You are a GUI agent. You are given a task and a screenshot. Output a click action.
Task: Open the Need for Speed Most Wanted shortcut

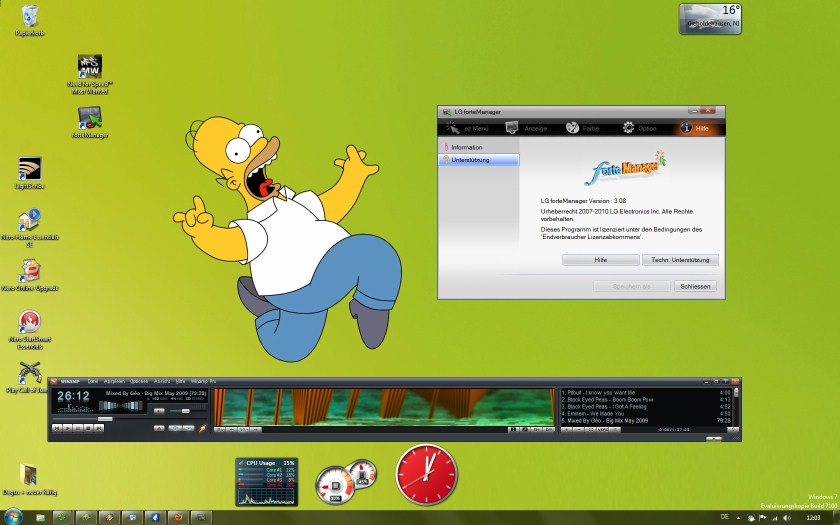90,67
